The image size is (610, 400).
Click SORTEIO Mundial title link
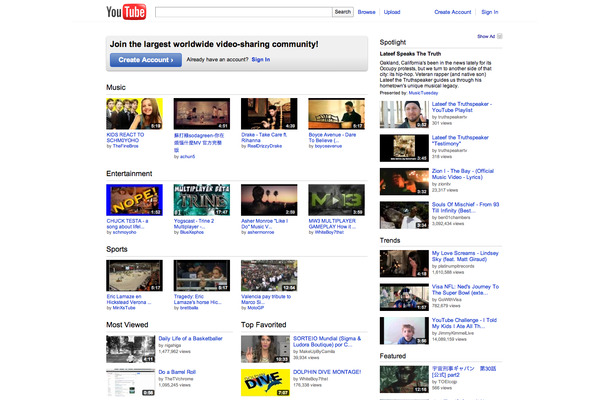pos(327,342)
